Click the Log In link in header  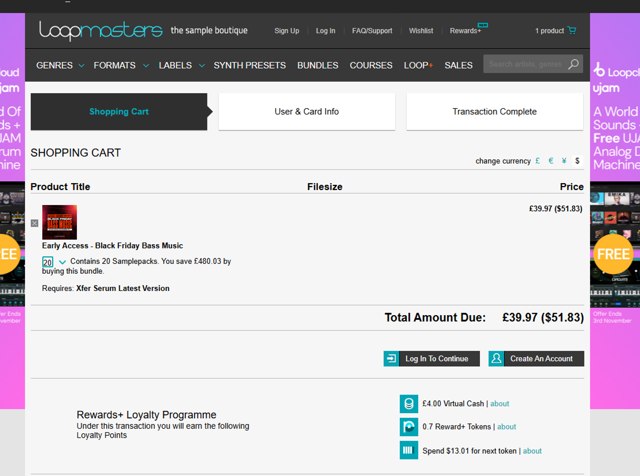pyautogui.click(x=325, y=31)
